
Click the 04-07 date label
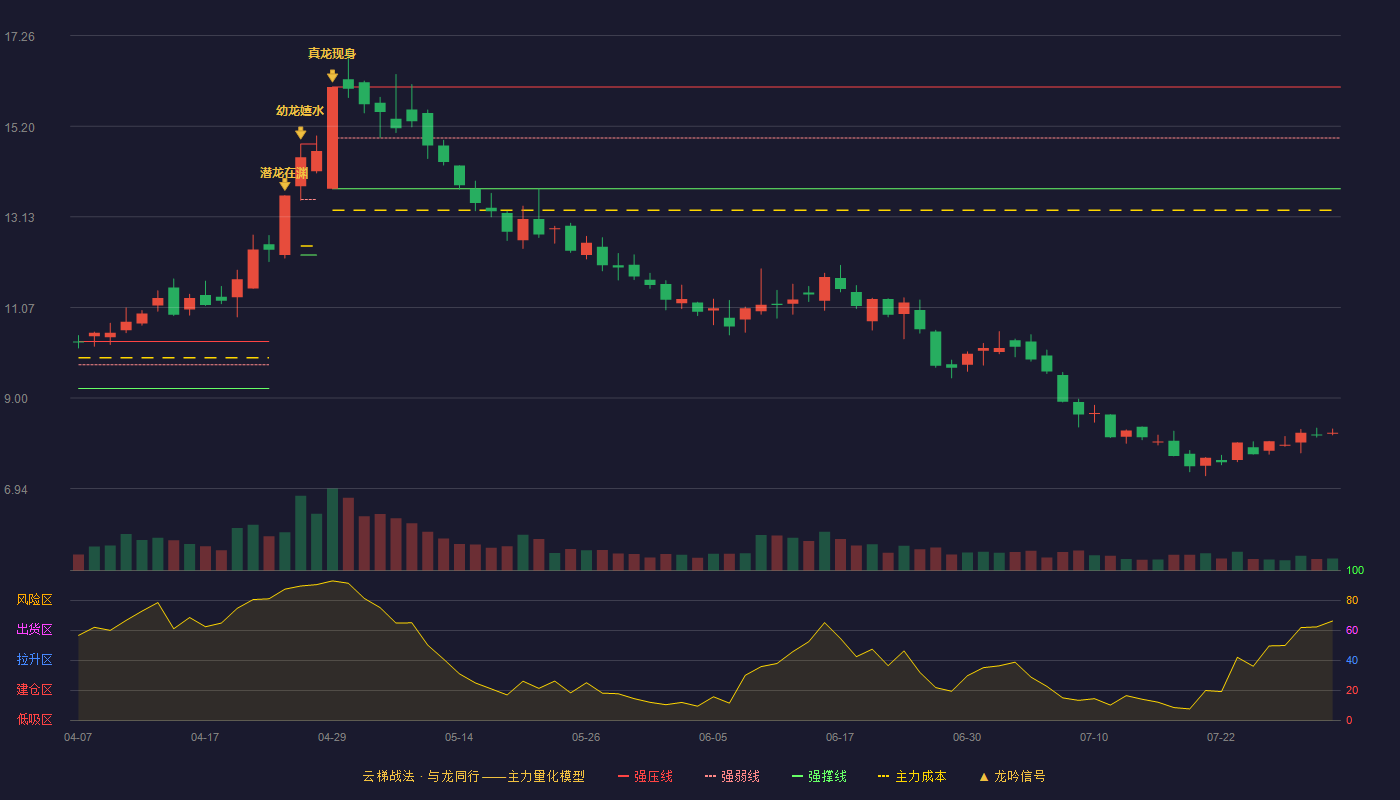(78, 737)
